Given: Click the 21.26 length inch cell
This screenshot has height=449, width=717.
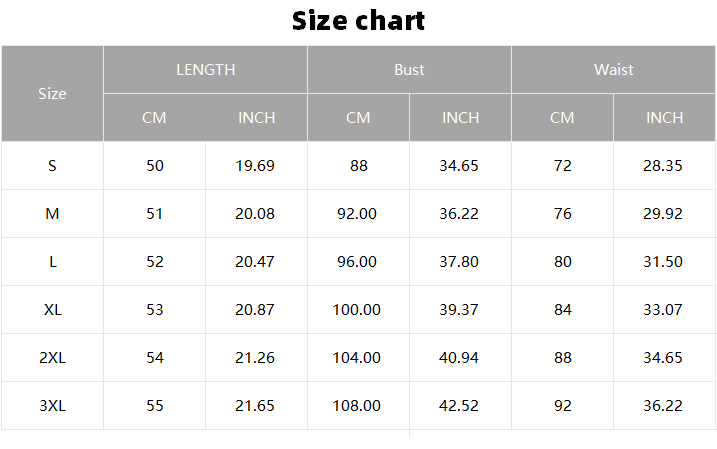Looking at the screenshot, I should (x=255, y=358).
